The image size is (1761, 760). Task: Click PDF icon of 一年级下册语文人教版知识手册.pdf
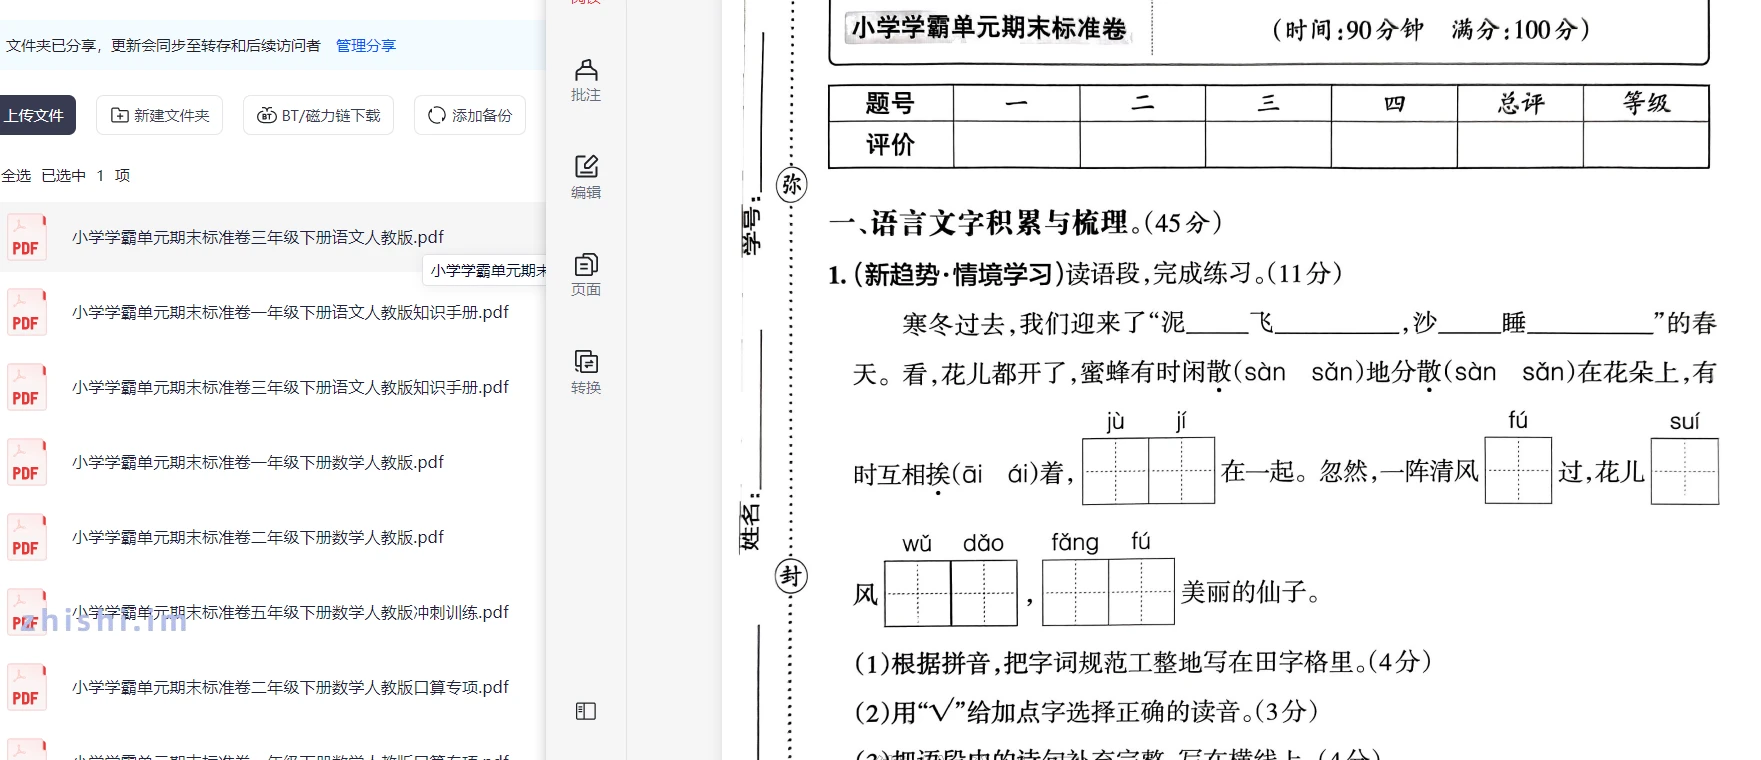tap(26, 312)
